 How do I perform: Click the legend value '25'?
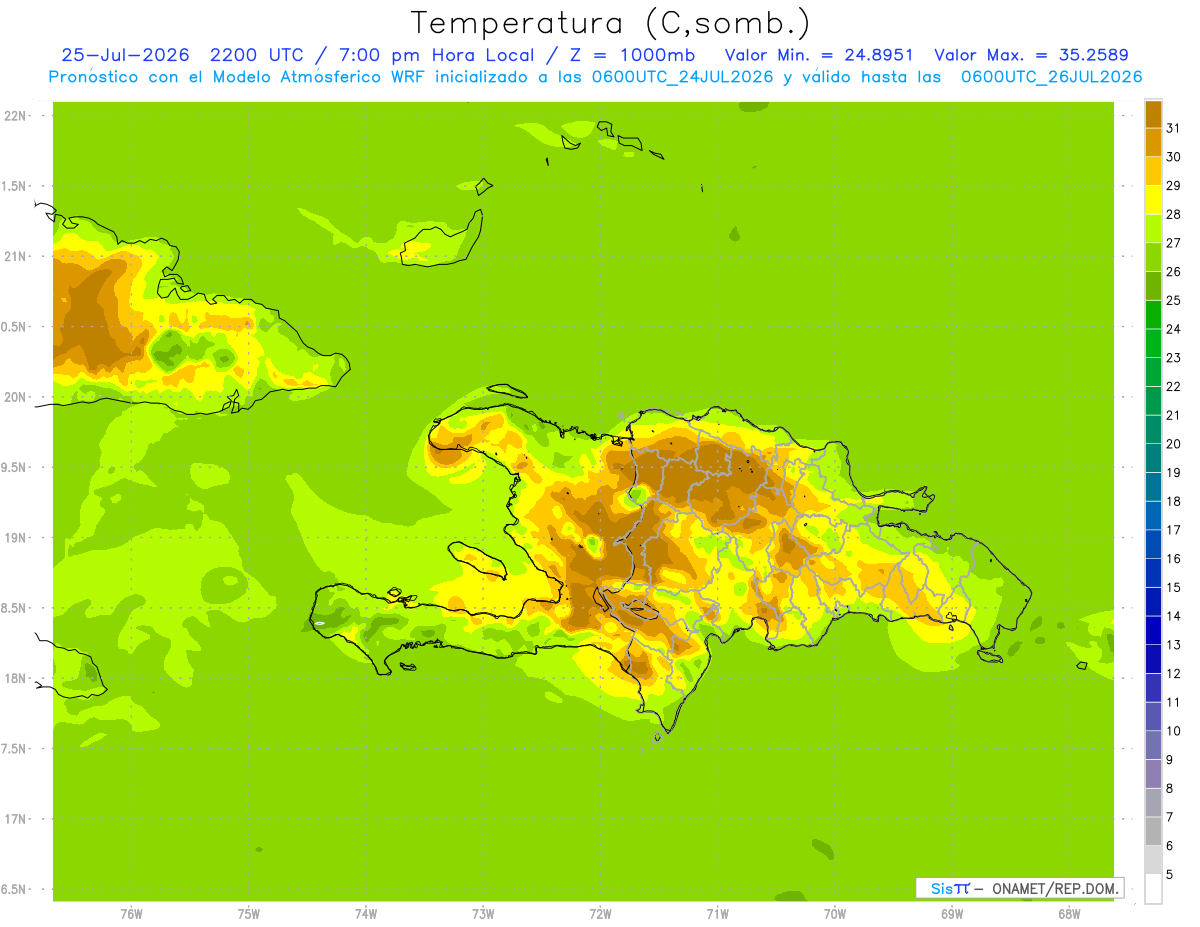coord(1173,300)
